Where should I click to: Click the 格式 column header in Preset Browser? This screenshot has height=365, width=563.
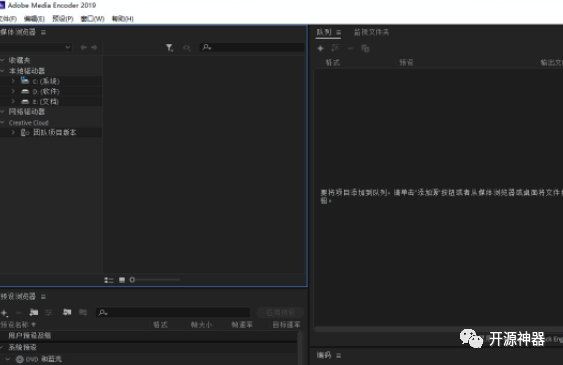(x=160, y=325)
